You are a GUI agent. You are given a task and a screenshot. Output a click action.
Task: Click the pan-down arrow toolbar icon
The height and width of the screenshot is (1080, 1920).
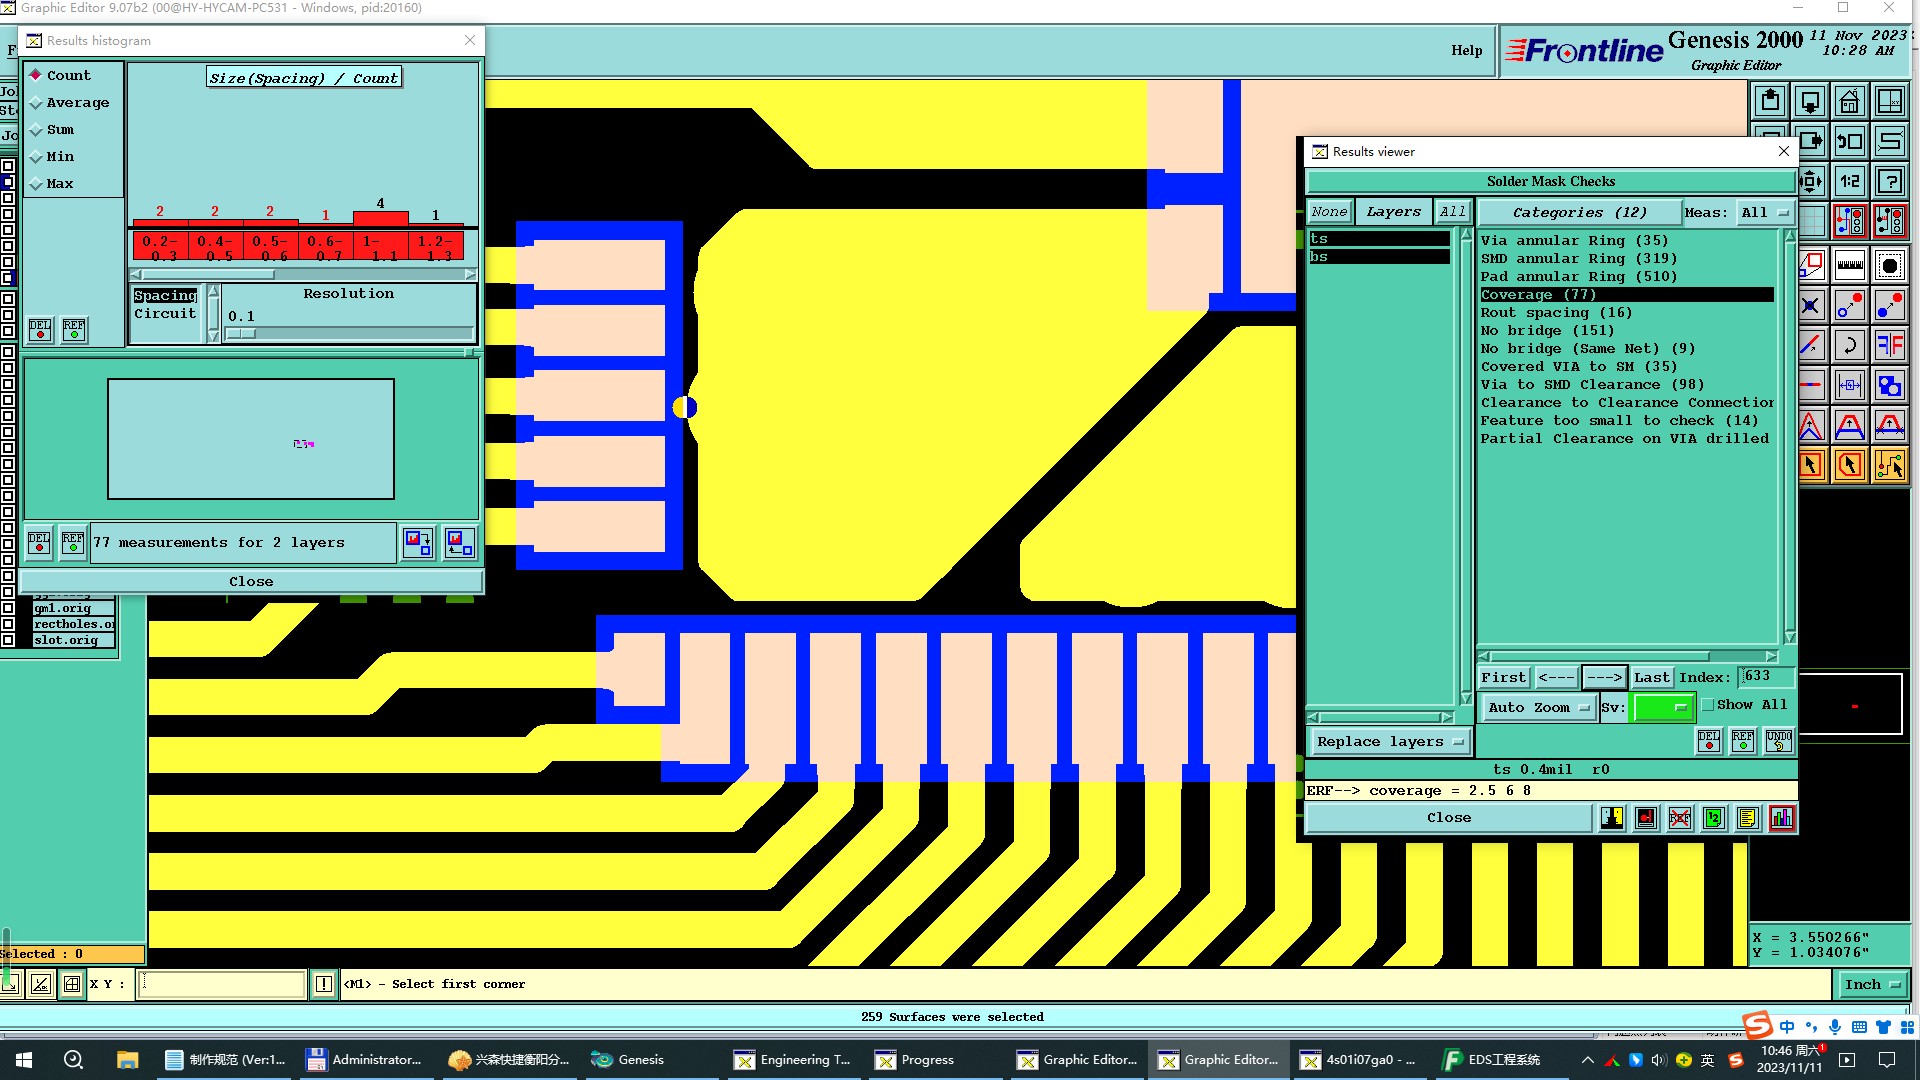tap(1811, 101)
